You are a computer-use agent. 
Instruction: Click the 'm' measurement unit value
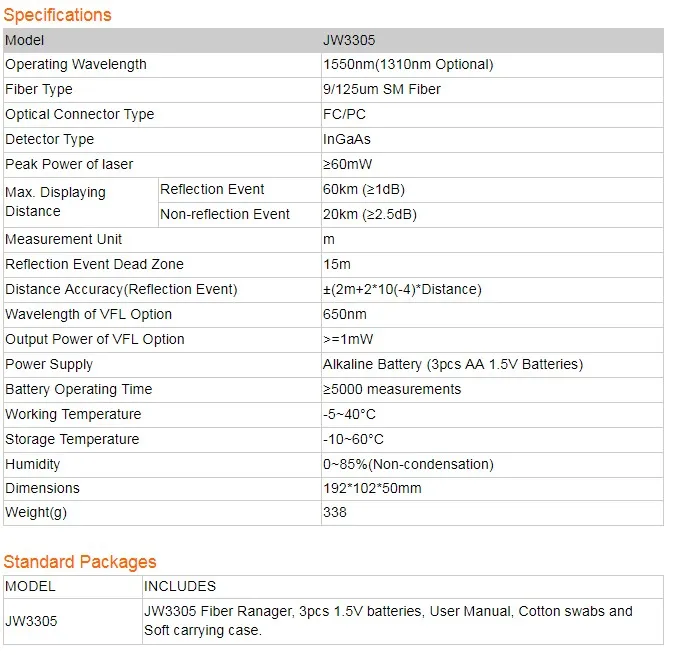329,240
